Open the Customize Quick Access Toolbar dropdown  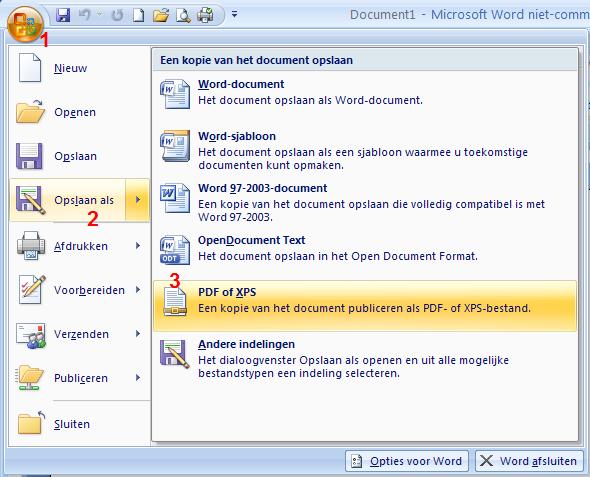(x=234, y=15)
